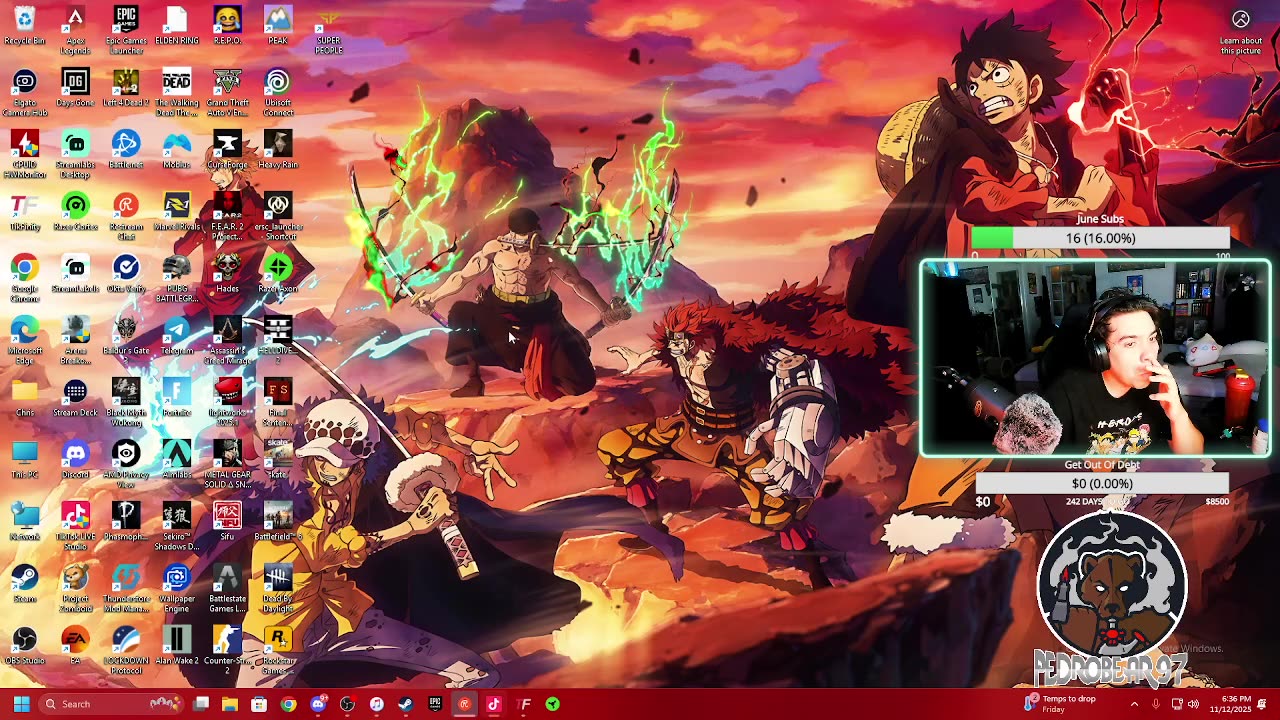1280x720 pixels.
Task: Select the Left 4 Dead 2 shortcut
Action: point(126,89)
